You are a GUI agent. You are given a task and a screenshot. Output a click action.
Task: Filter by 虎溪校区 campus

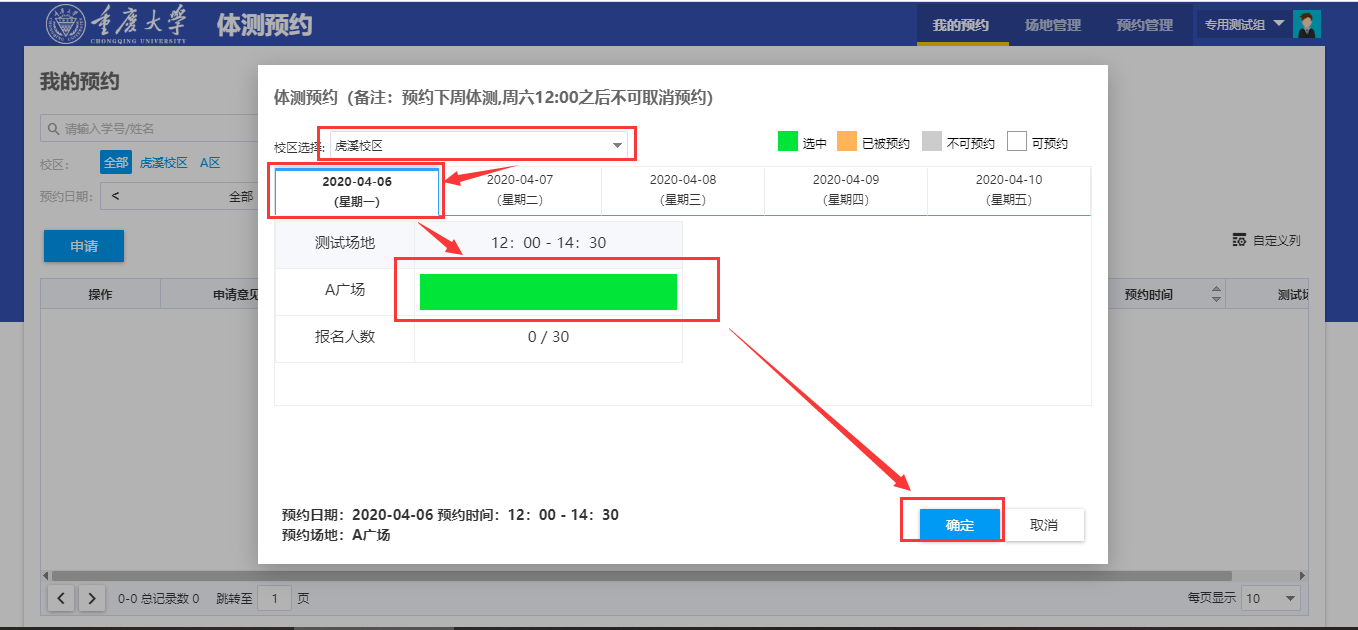coord(163,162)
